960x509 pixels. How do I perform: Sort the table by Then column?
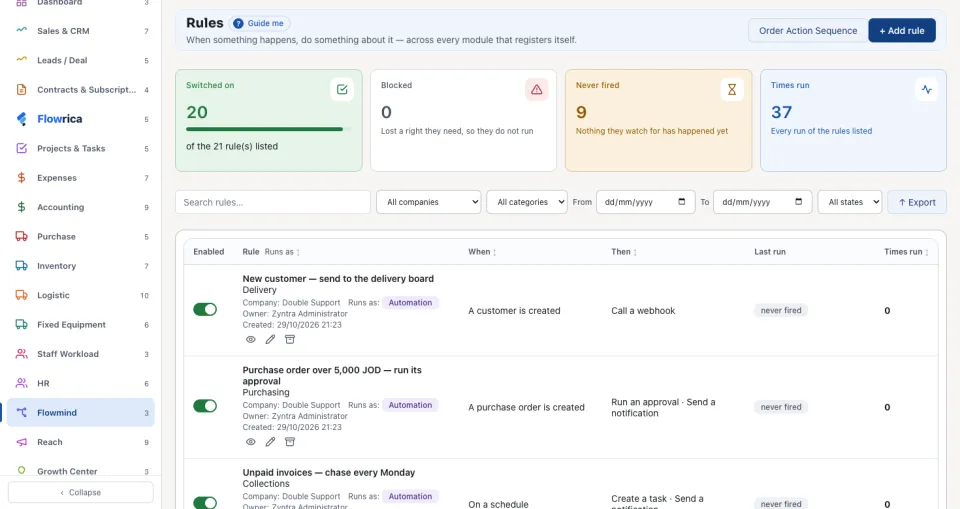pos(624,252)
